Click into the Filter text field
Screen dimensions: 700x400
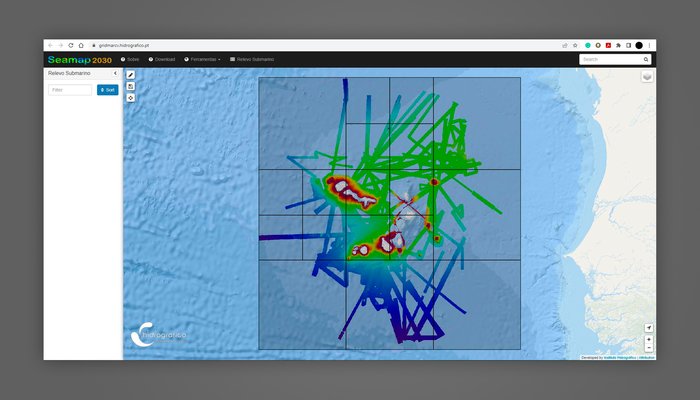pos(70,90)
